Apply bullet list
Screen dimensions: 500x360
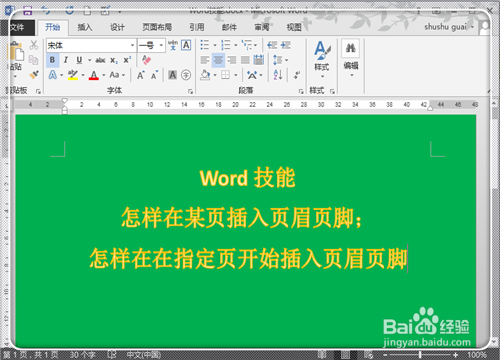205,45
